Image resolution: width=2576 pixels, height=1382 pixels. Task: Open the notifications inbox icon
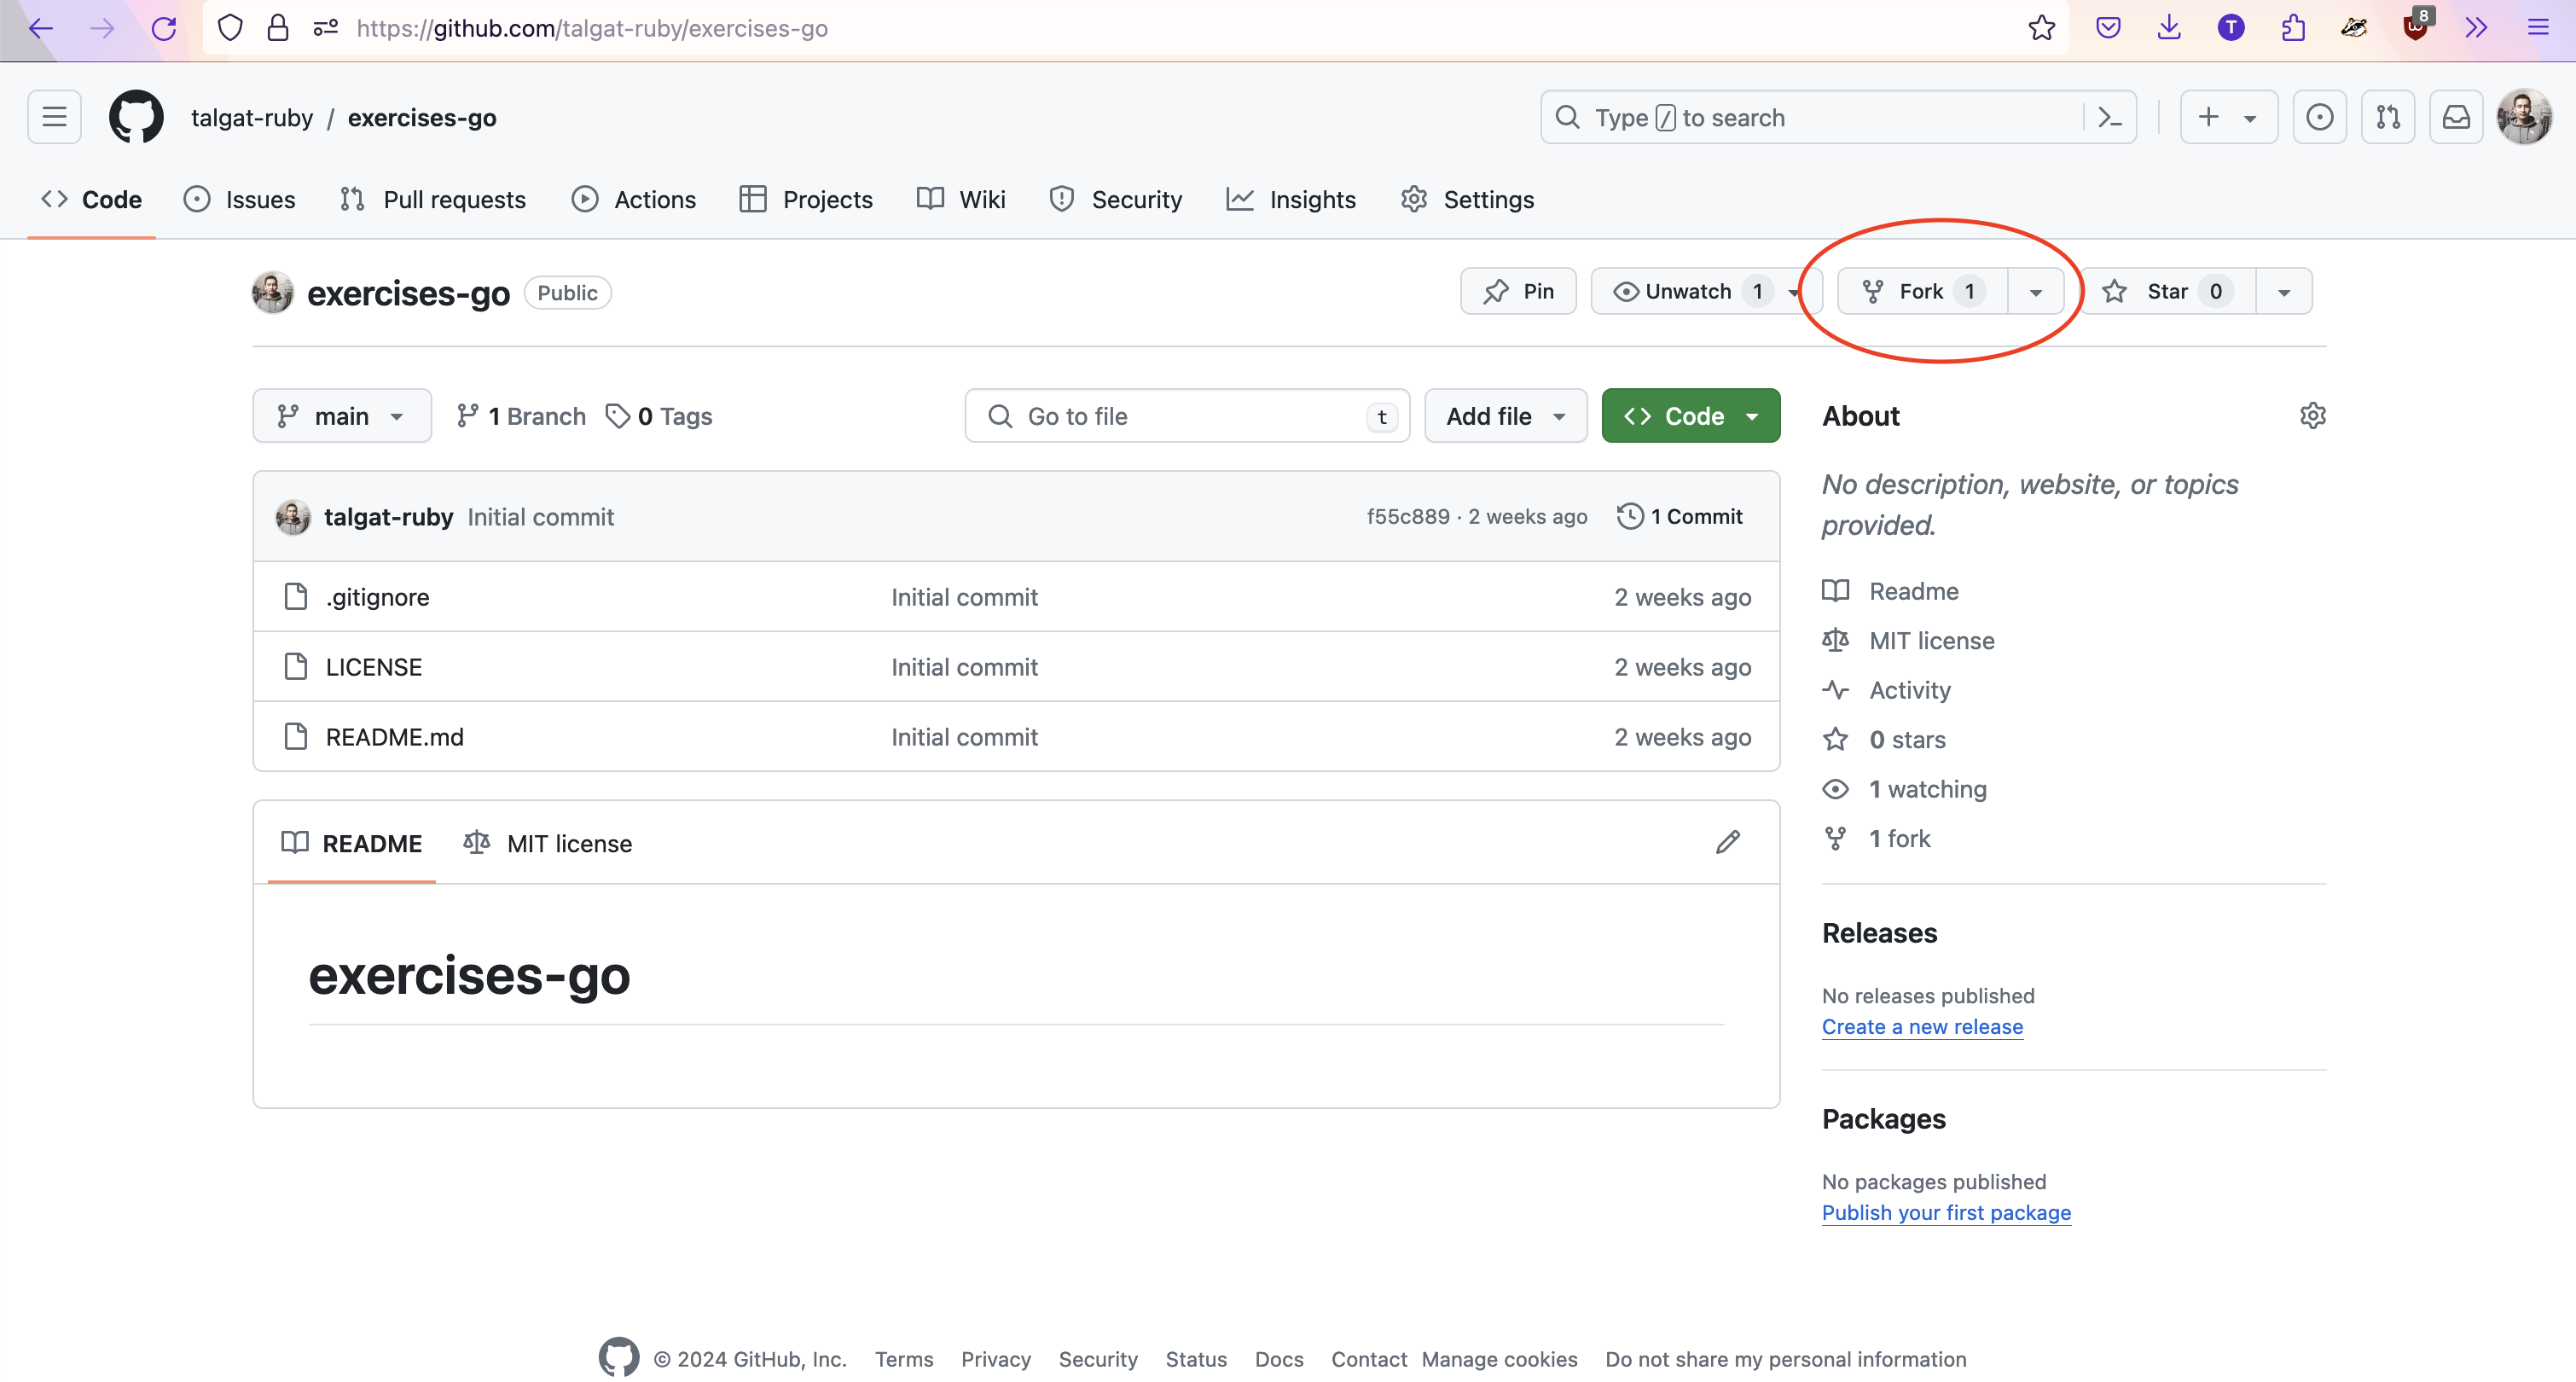coord(2456,117)
